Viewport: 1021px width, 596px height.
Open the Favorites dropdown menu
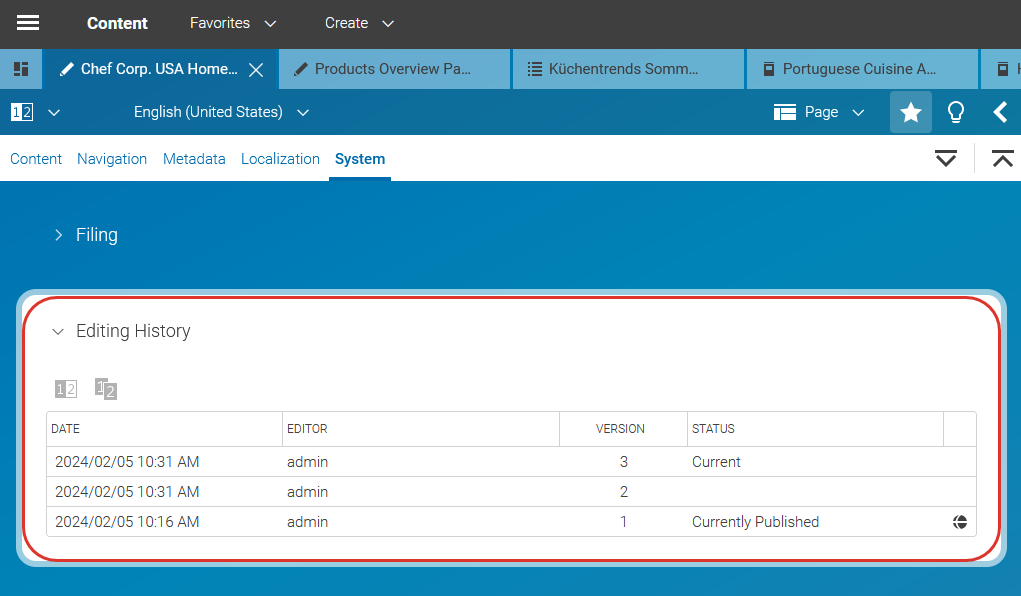click(233, 23)
